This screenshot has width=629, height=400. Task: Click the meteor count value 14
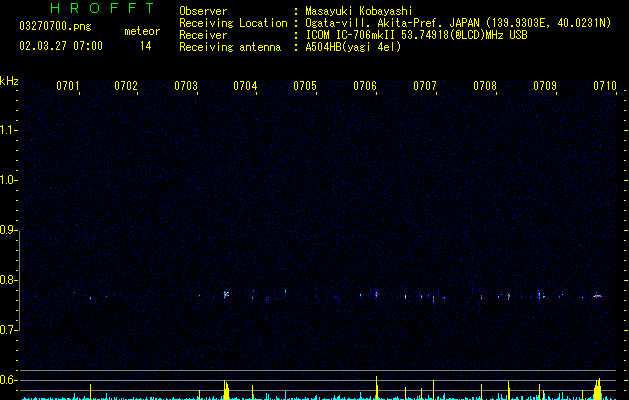pos(145,46)
